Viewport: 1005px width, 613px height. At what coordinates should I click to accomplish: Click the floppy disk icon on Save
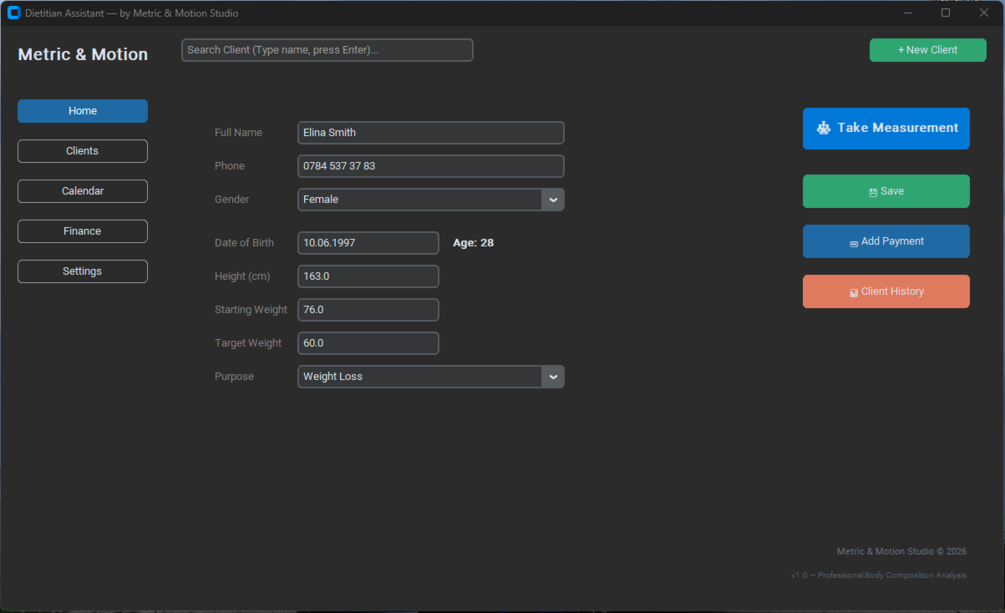click(x=873, y=192)
